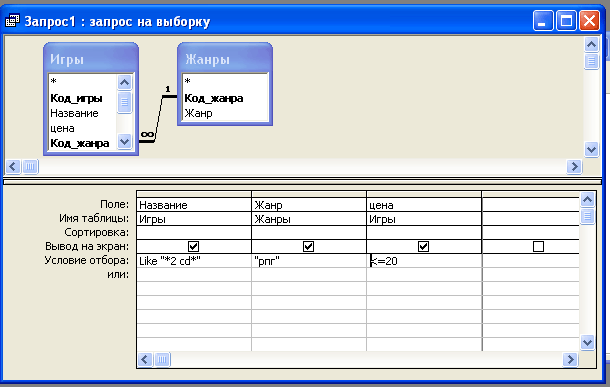
Task: Uncheck Вывод на экран for цена column
Action: click(x=423, y=246)
